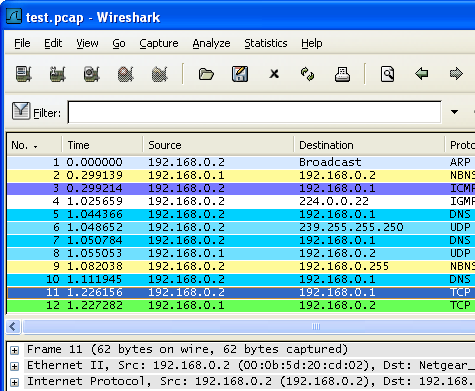
Task: Click the stop capture icon
Action: [126, 74]
